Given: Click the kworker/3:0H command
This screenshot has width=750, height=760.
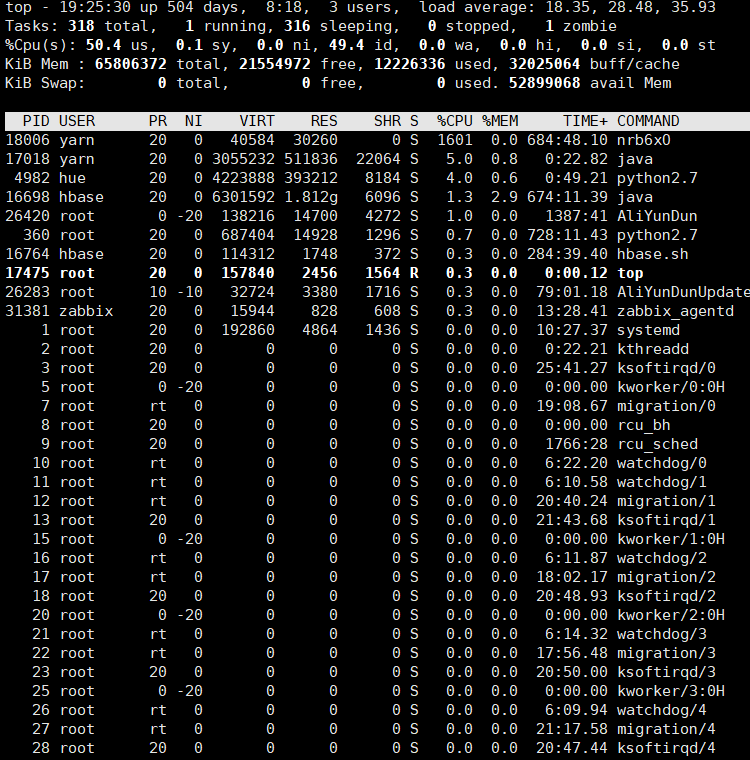Looking at the screenshot, I should pyautogui.click(x=670, y=691).
